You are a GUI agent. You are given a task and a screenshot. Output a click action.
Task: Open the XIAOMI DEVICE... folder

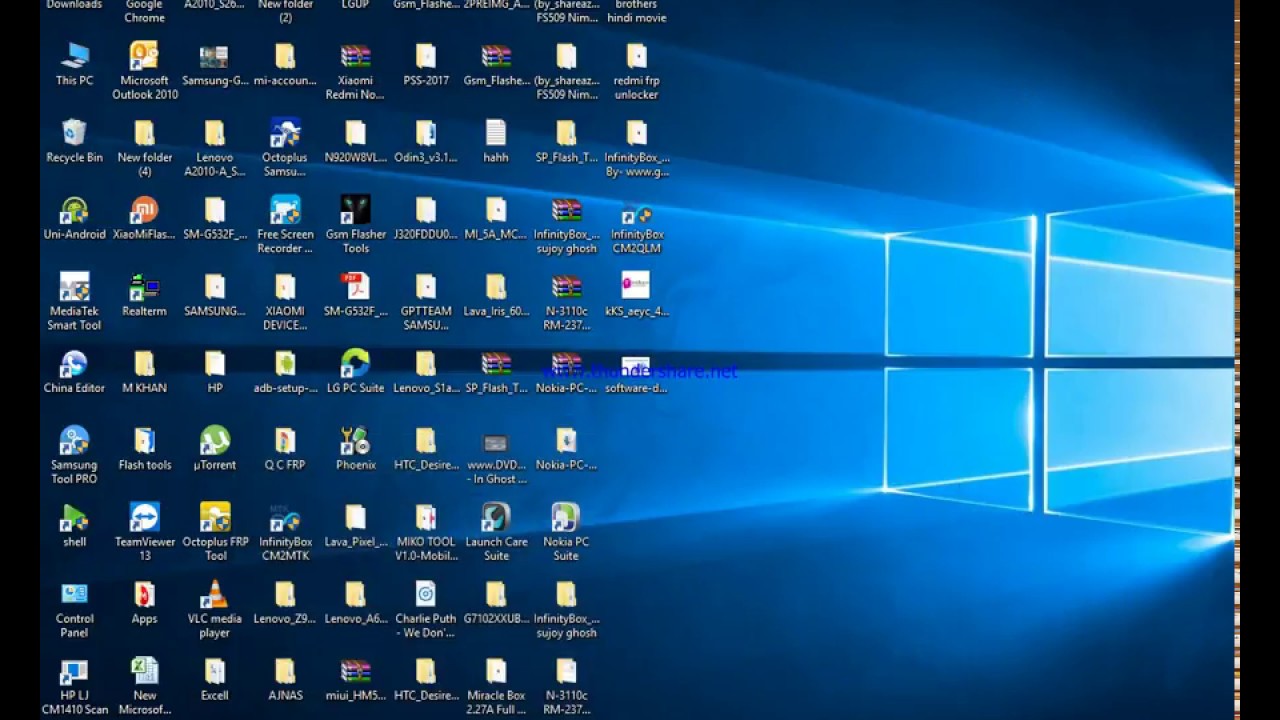click(285, 301)
